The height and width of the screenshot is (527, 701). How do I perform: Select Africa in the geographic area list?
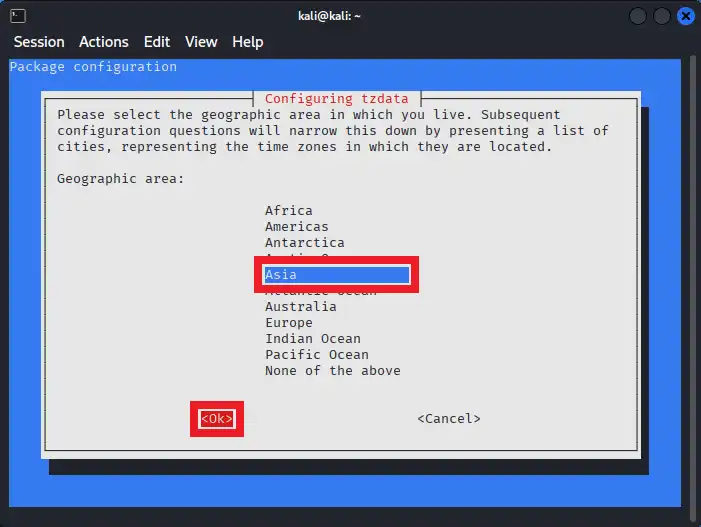(x=289, y=211)
